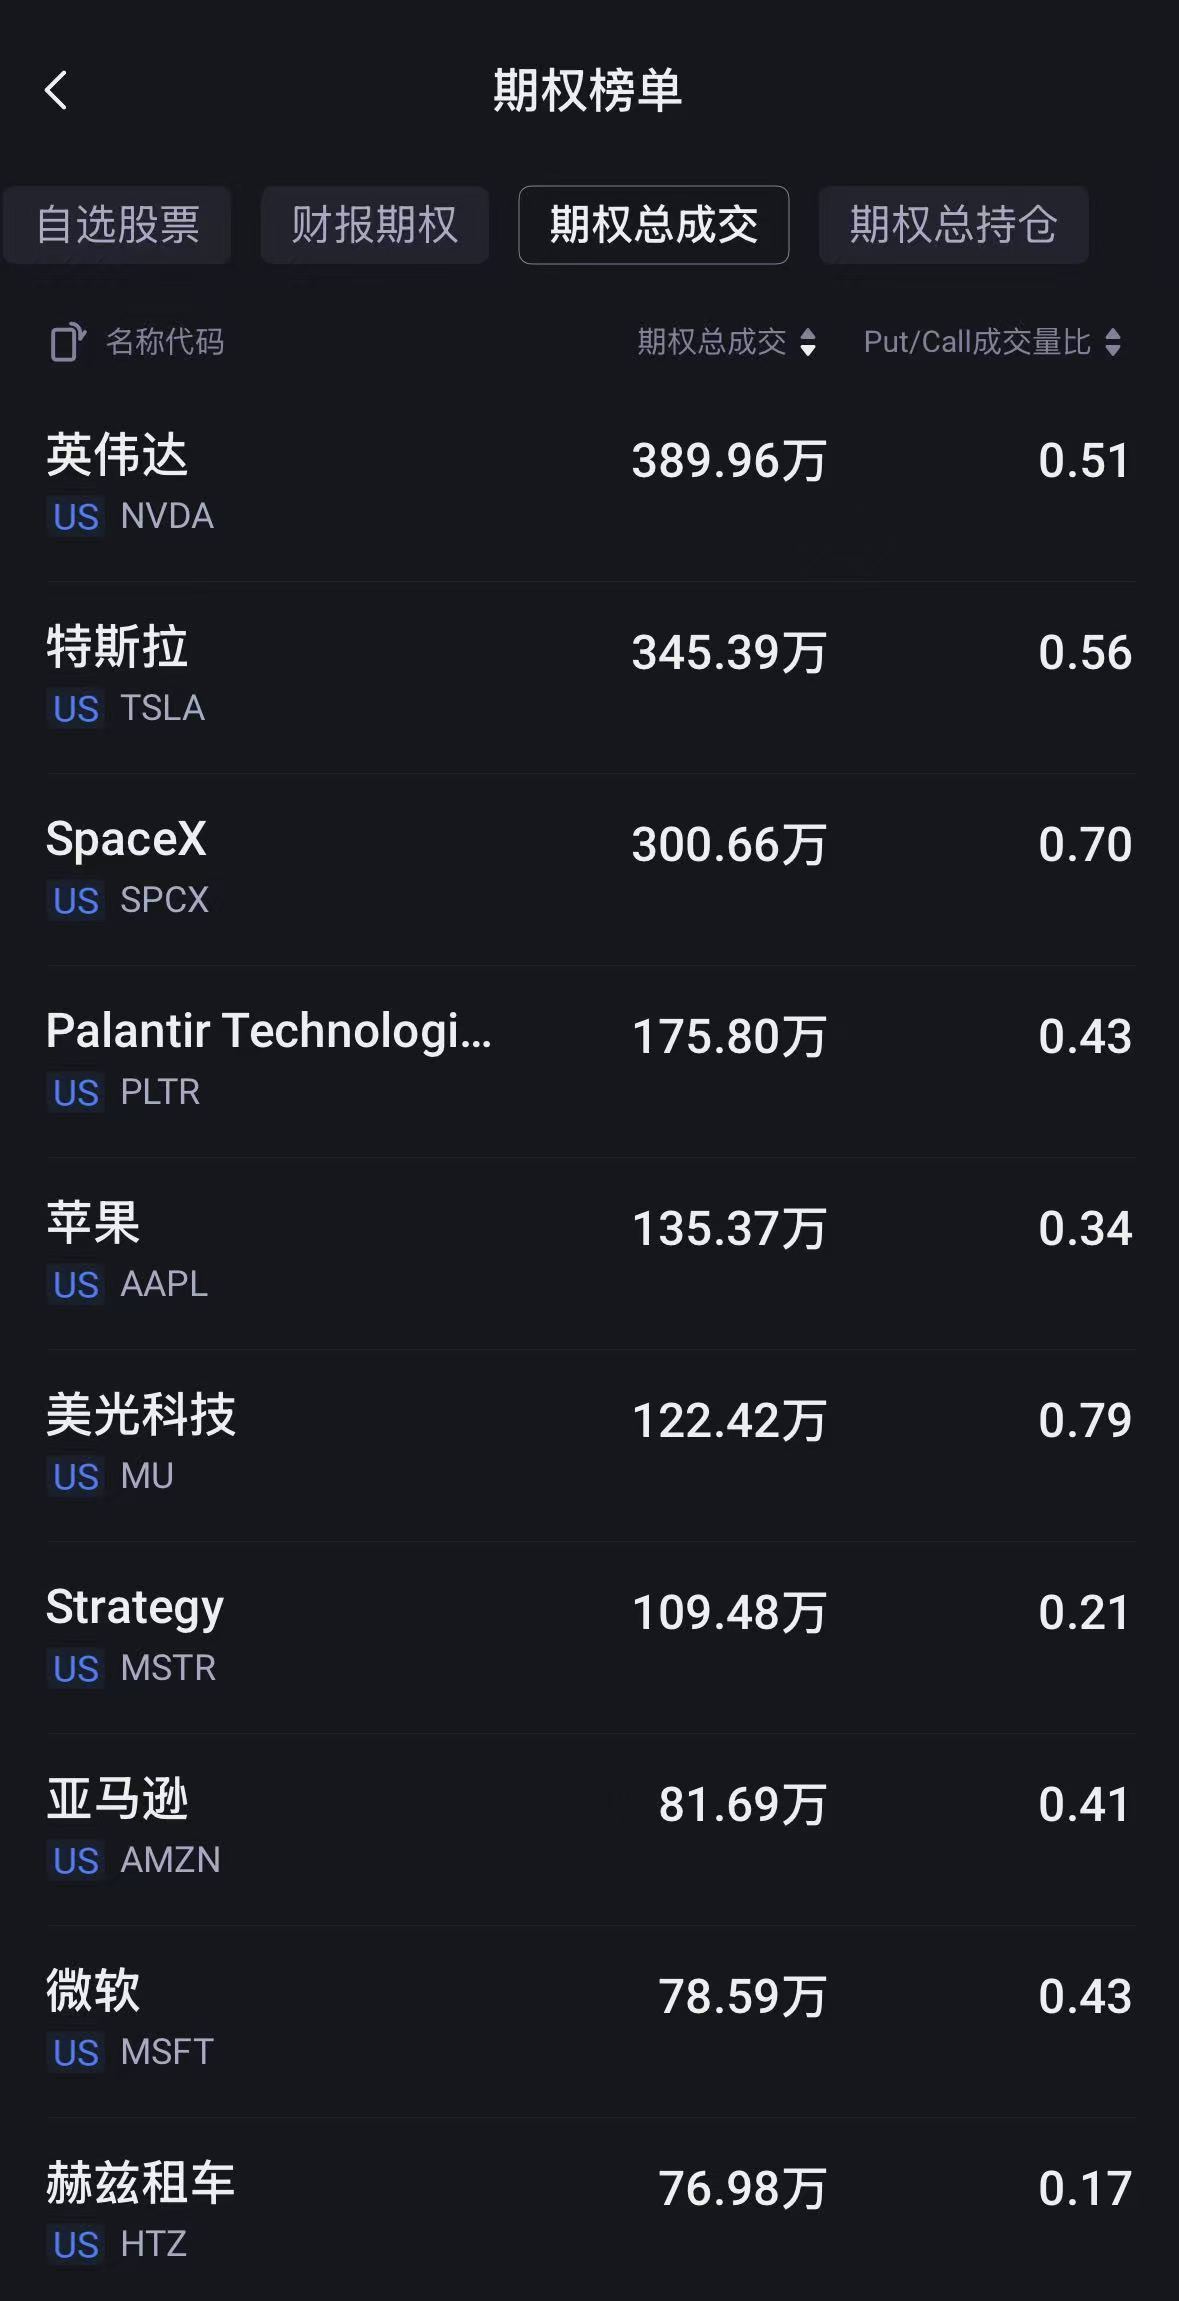
Task: Open the 美光科技 MU row
Action: 589,1445
